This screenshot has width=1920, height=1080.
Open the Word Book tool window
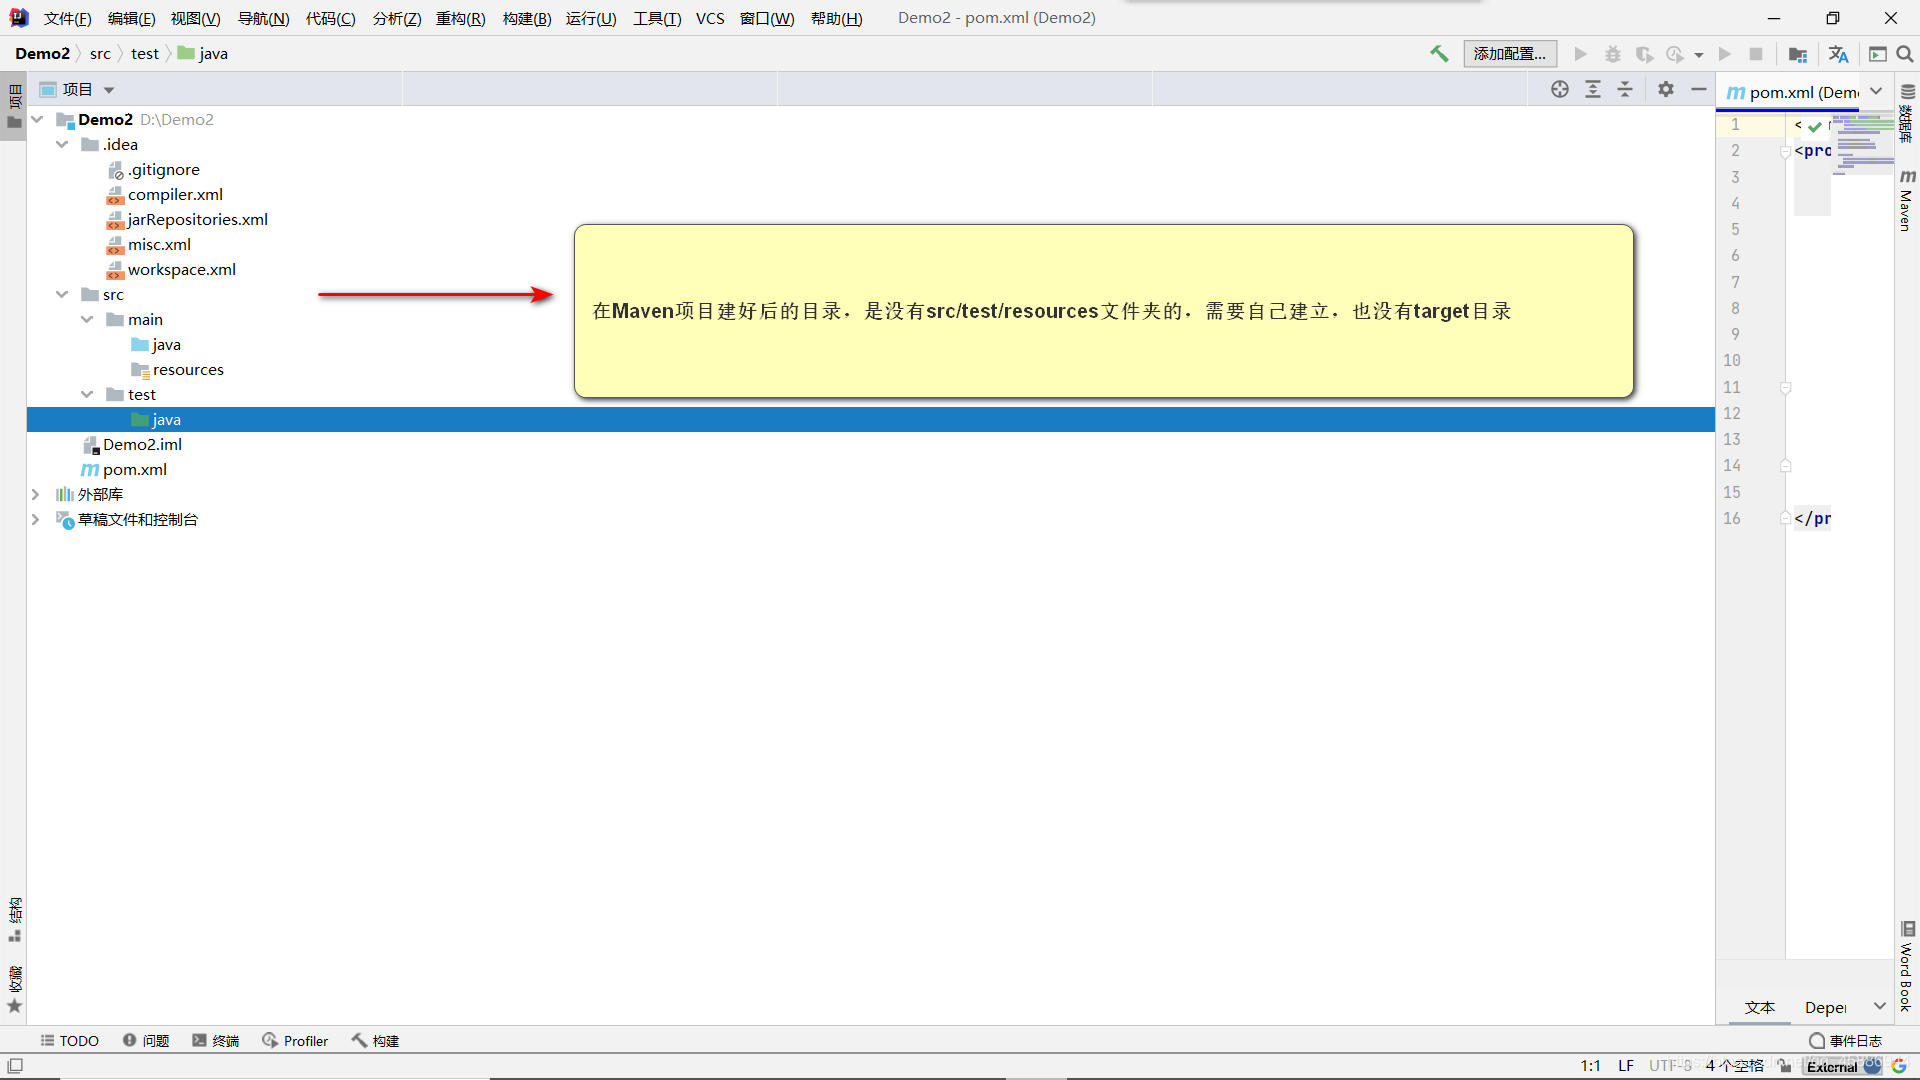point(1907,968)
